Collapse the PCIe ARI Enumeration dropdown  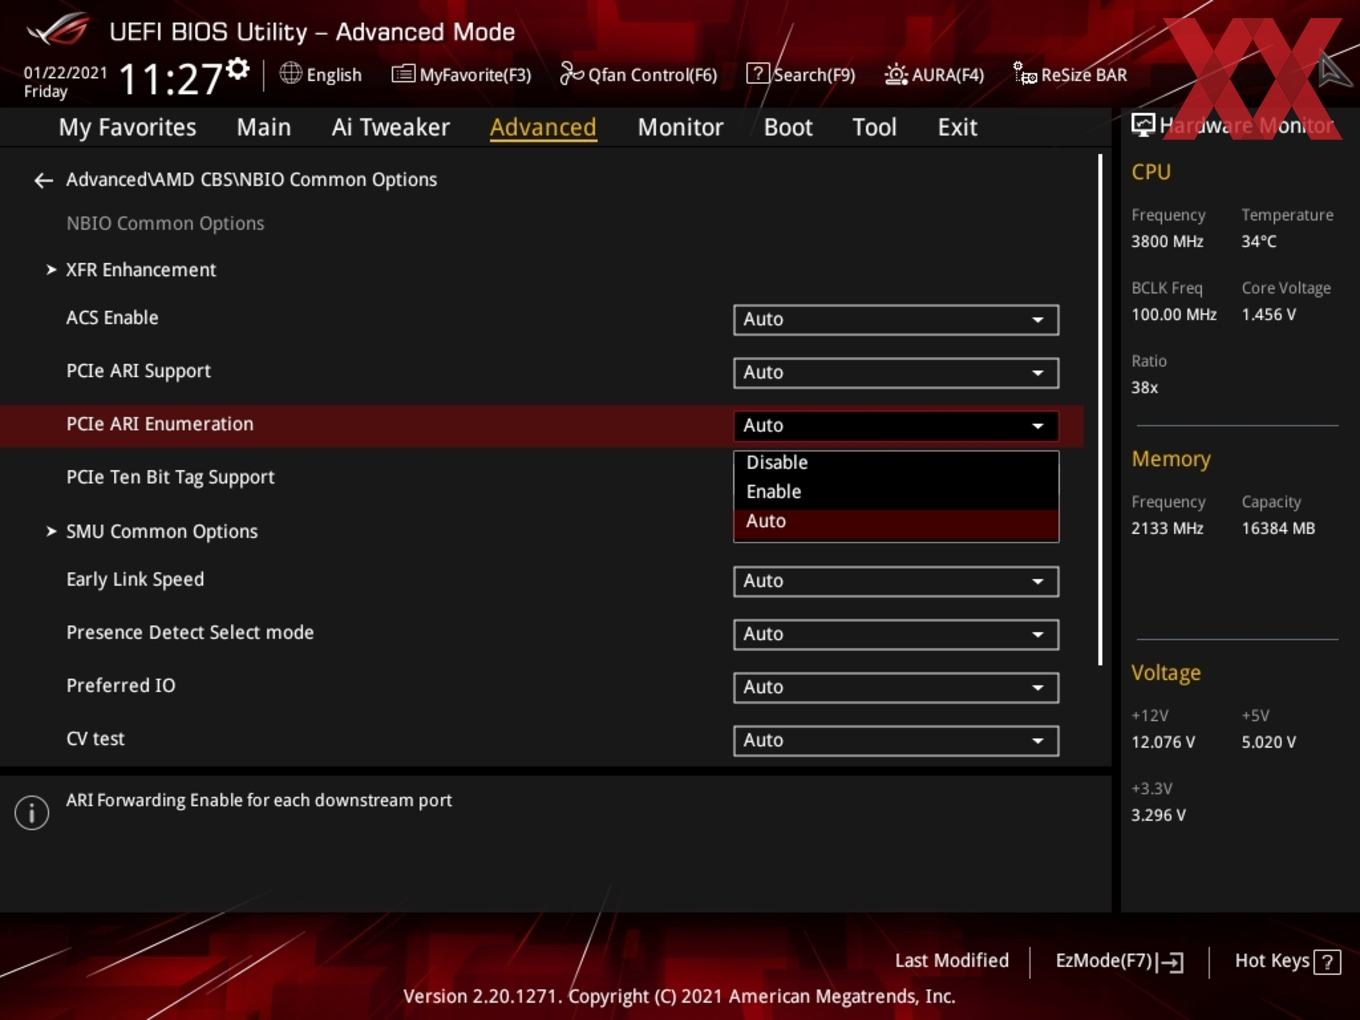pyautogui.click(x=896, y=425)
